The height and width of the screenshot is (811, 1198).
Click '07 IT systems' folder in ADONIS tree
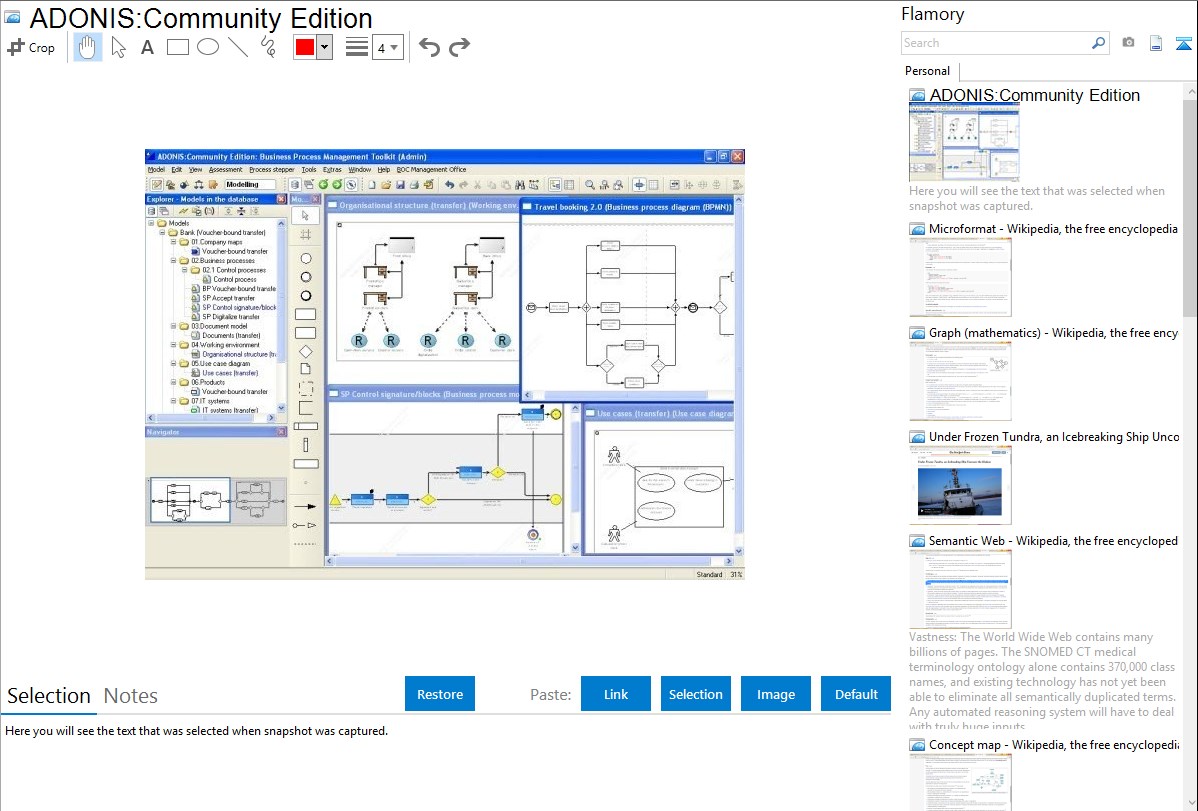click(210, 401)
